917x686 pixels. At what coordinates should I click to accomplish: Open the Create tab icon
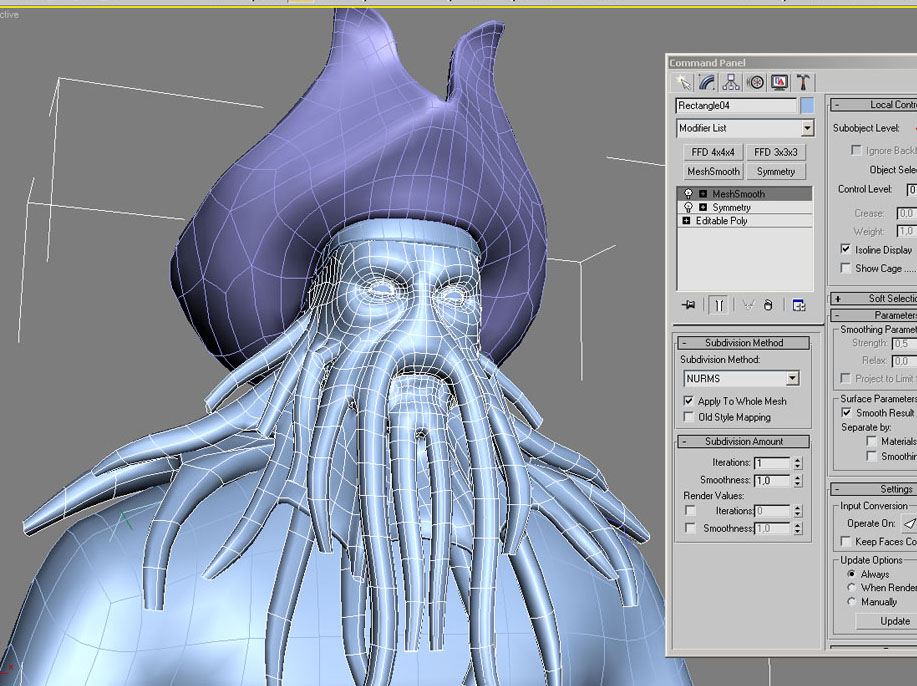tap(682, 82)
